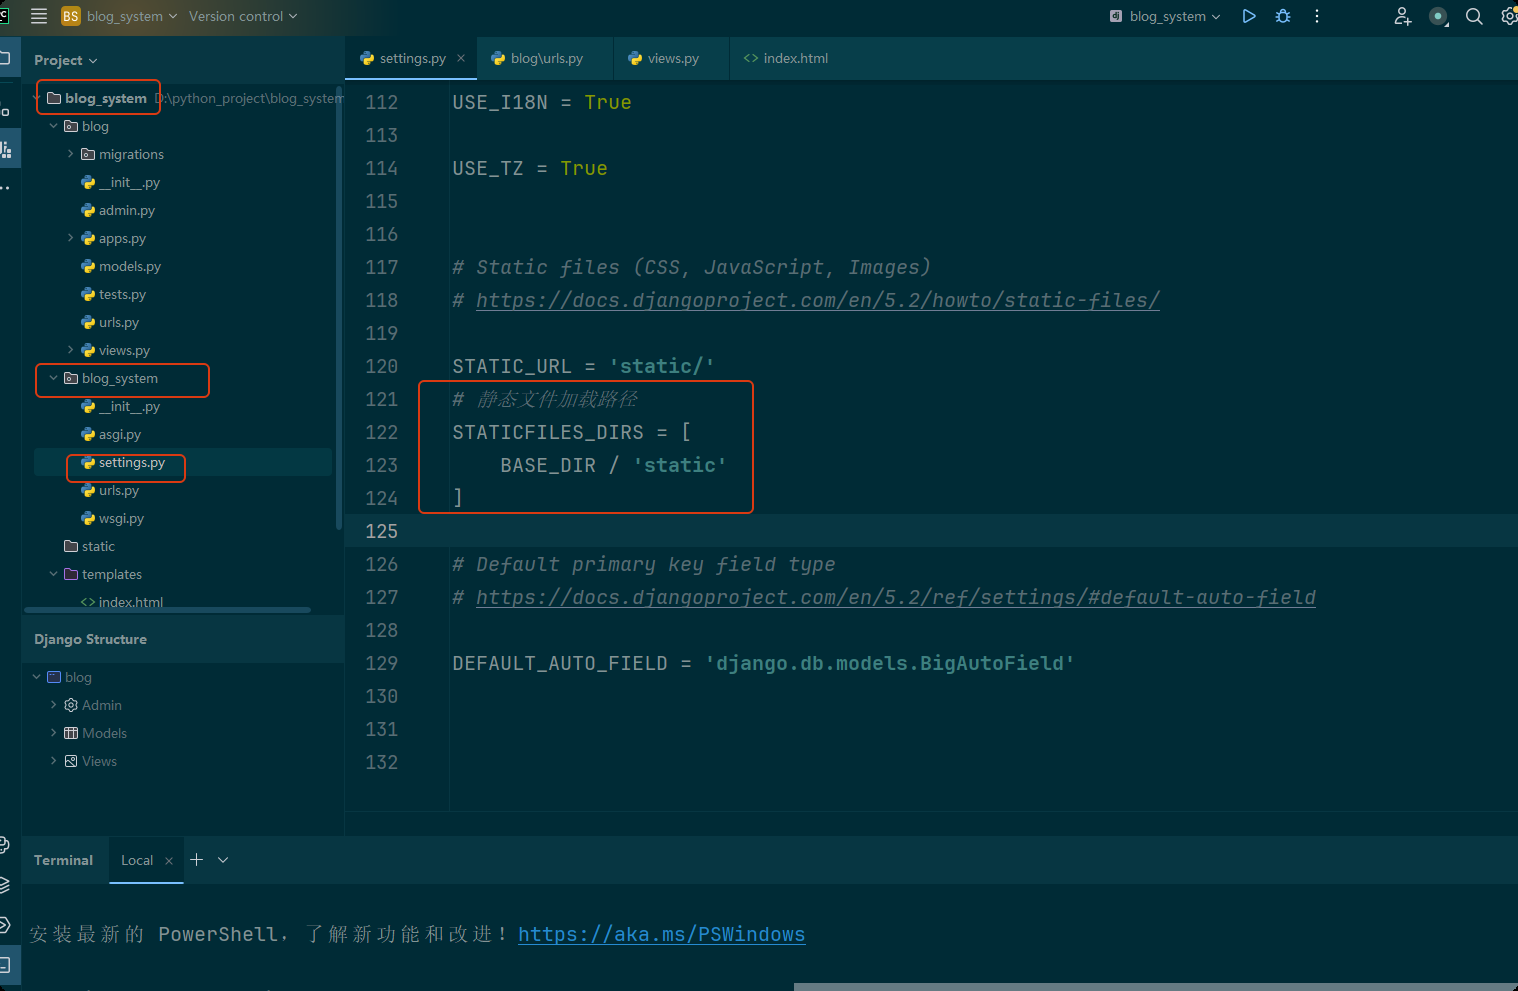This screenshot has height=991, width=1518.
Task: Collapse the blog folder in project tree
Action: point(54,126)
